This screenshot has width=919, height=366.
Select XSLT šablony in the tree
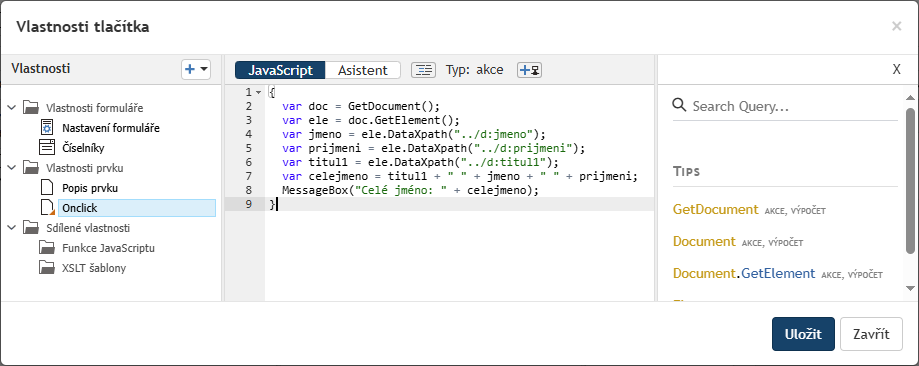coord(94,268)
